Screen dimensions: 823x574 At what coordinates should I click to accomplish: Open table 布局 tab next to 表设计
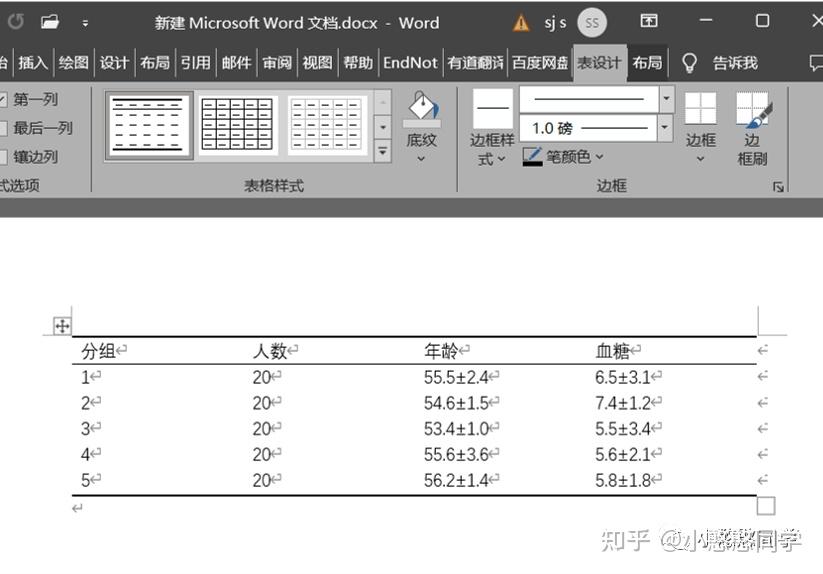click(647, 63)
